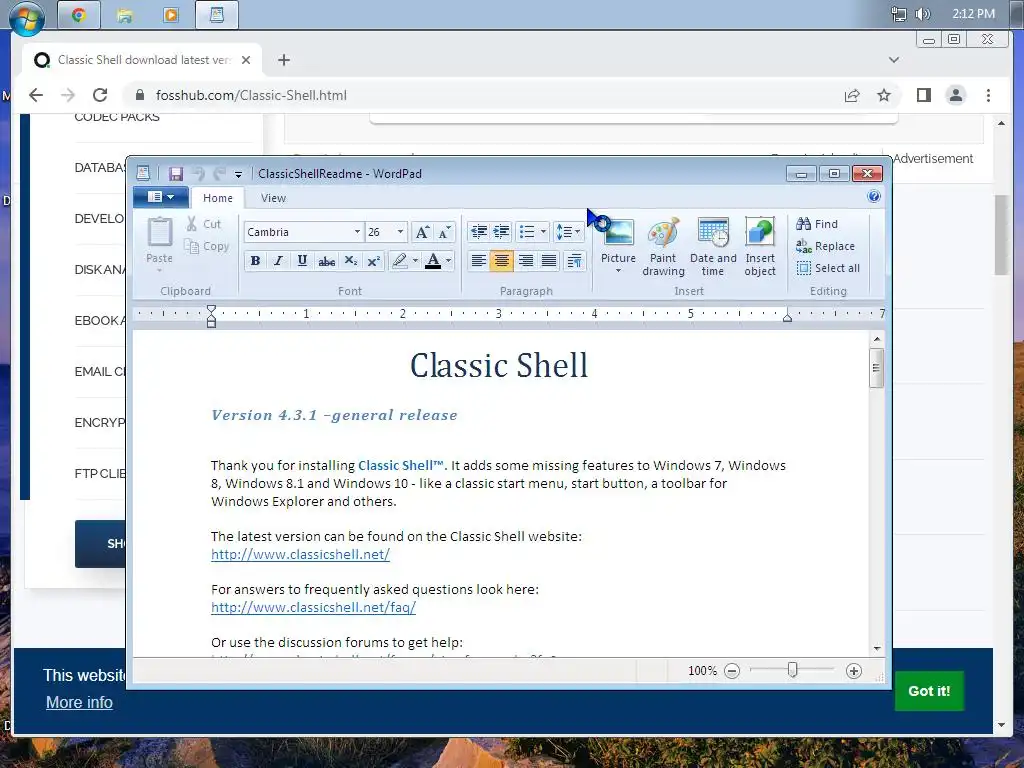The image size is (1024, 768).
Task: Click the Chrome address bar URL
Action: point(251,95)
